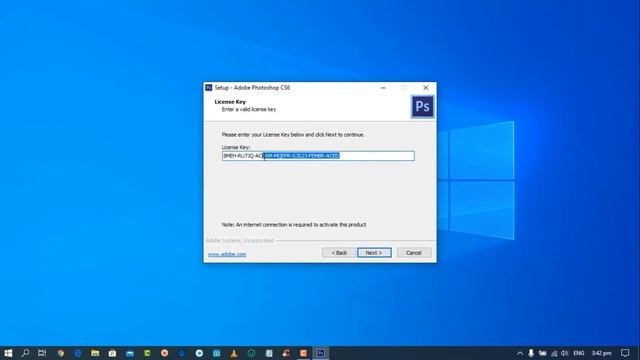
Task: Open File Explorer from taskbar
Action: click(95, 353)
